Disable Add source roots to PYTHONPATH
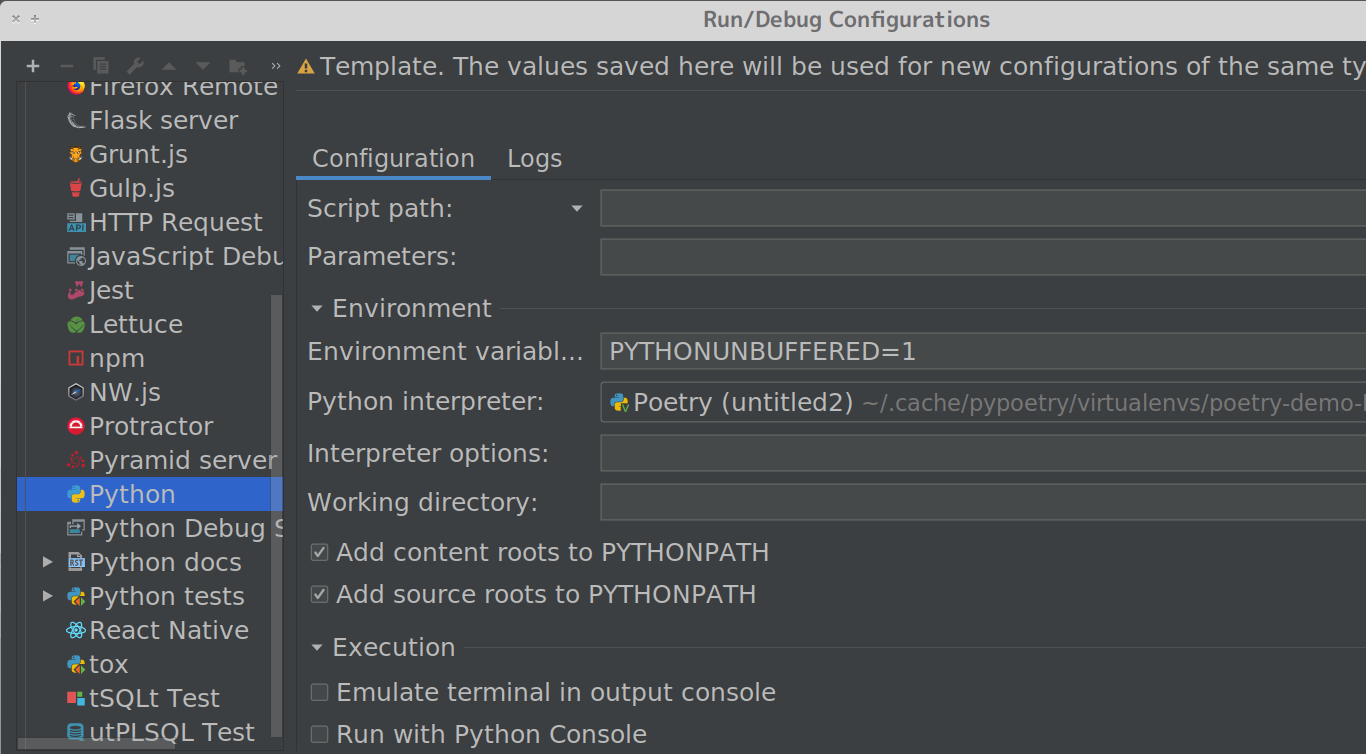Viewport: 1366px width, 754px height. pos(319,594)
